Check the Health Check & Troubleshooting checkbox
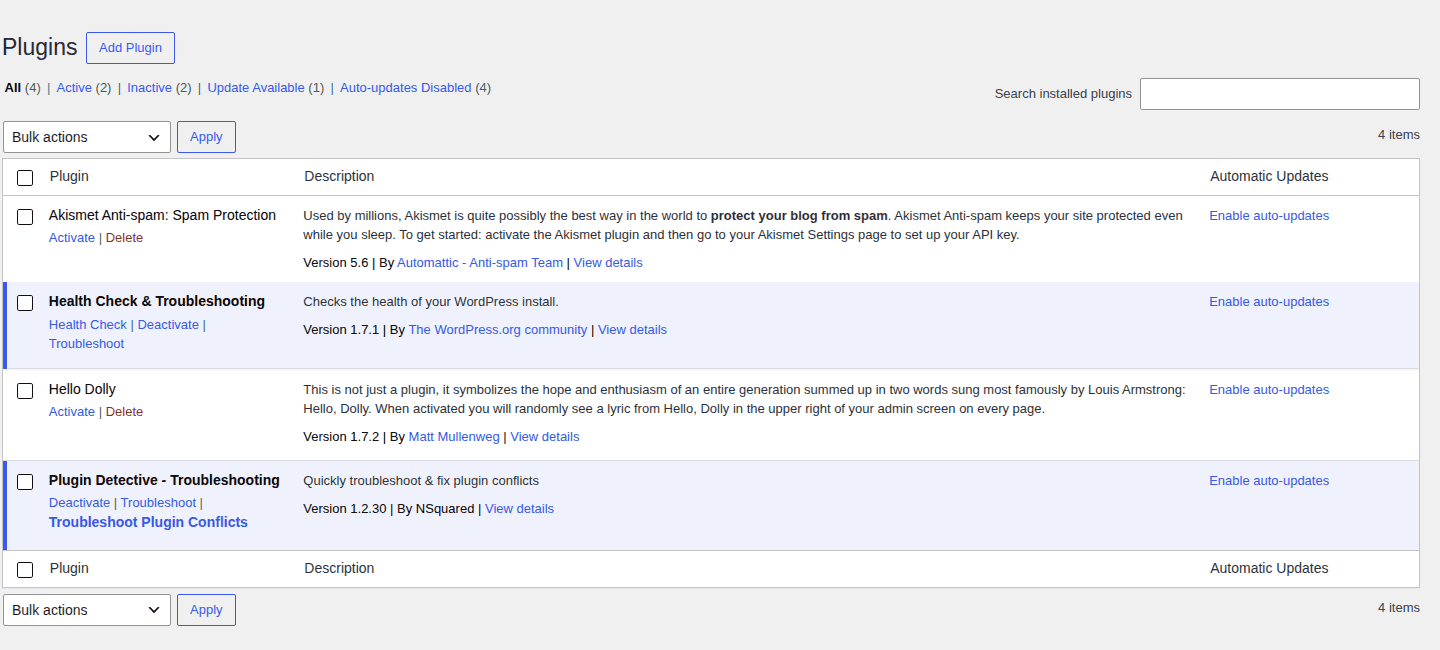Viewport: 1440px width, 650px height. tap(25, 302)
